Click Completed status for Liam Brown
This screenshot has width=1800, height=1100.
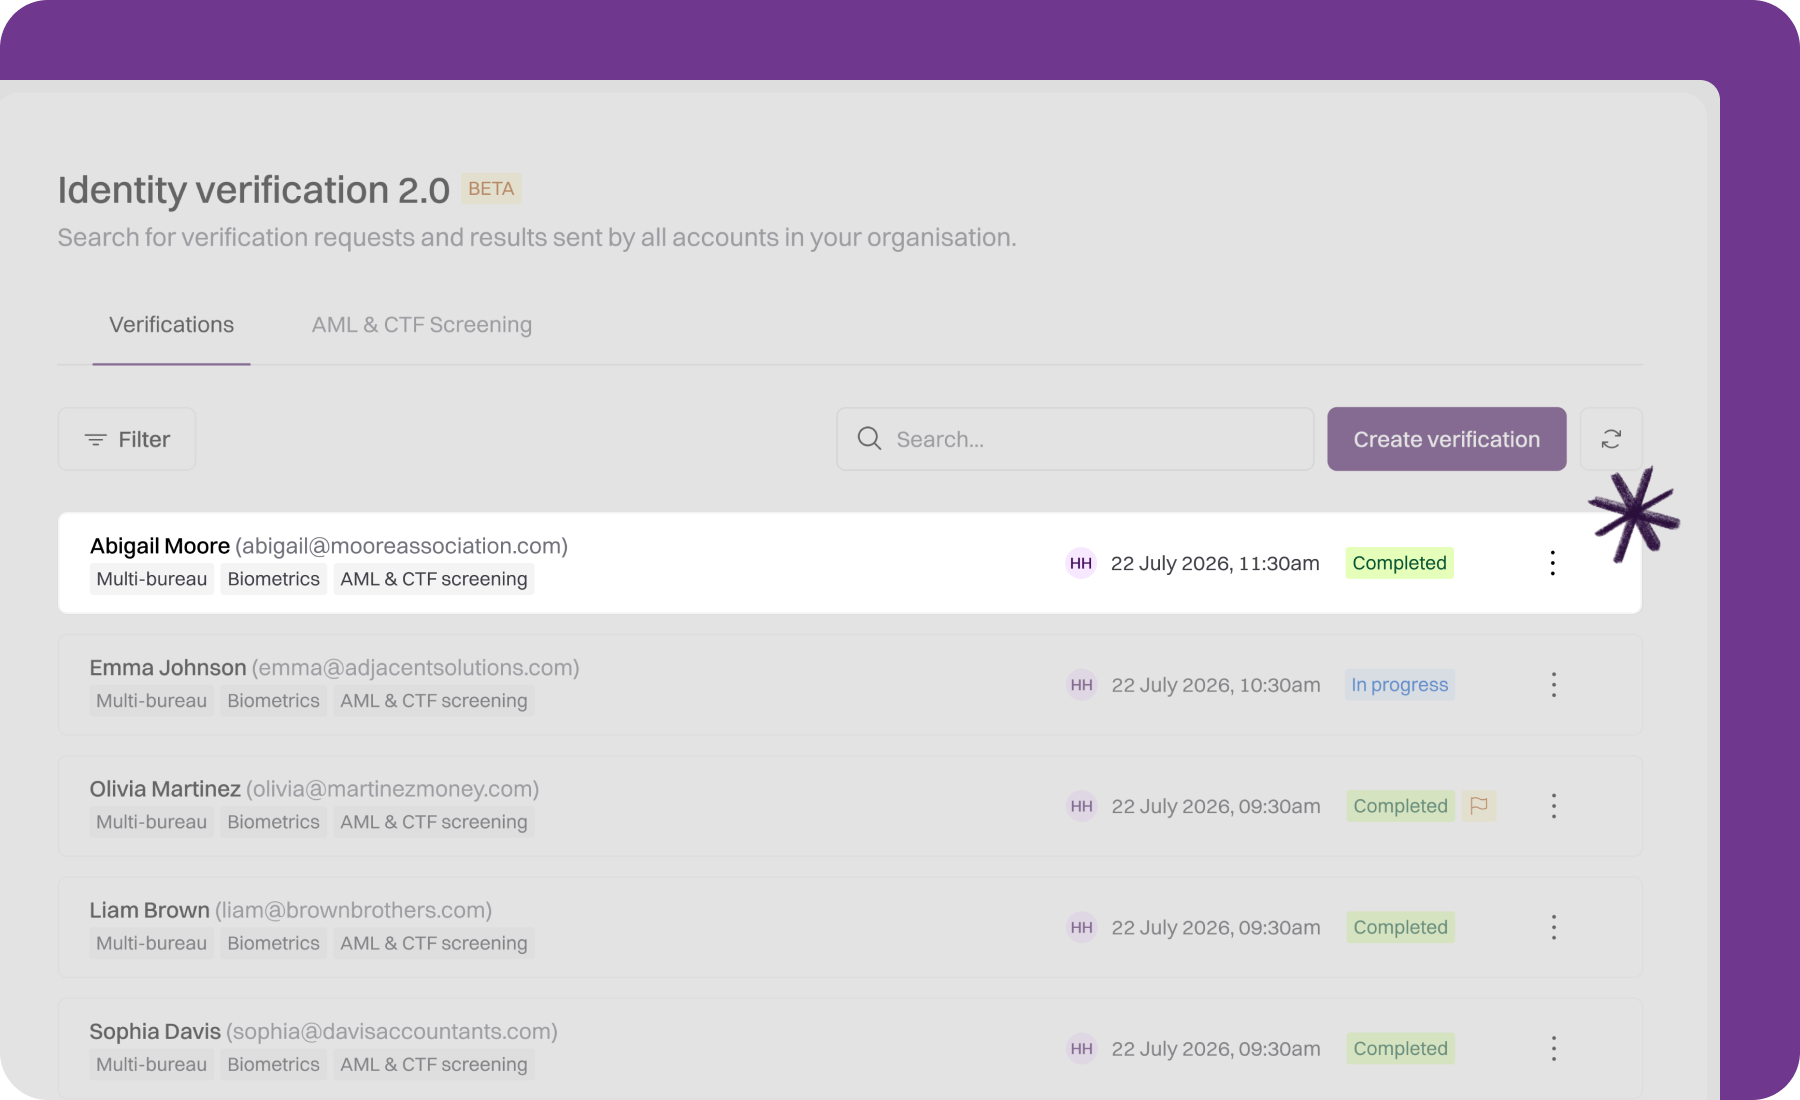point(1400,927)
